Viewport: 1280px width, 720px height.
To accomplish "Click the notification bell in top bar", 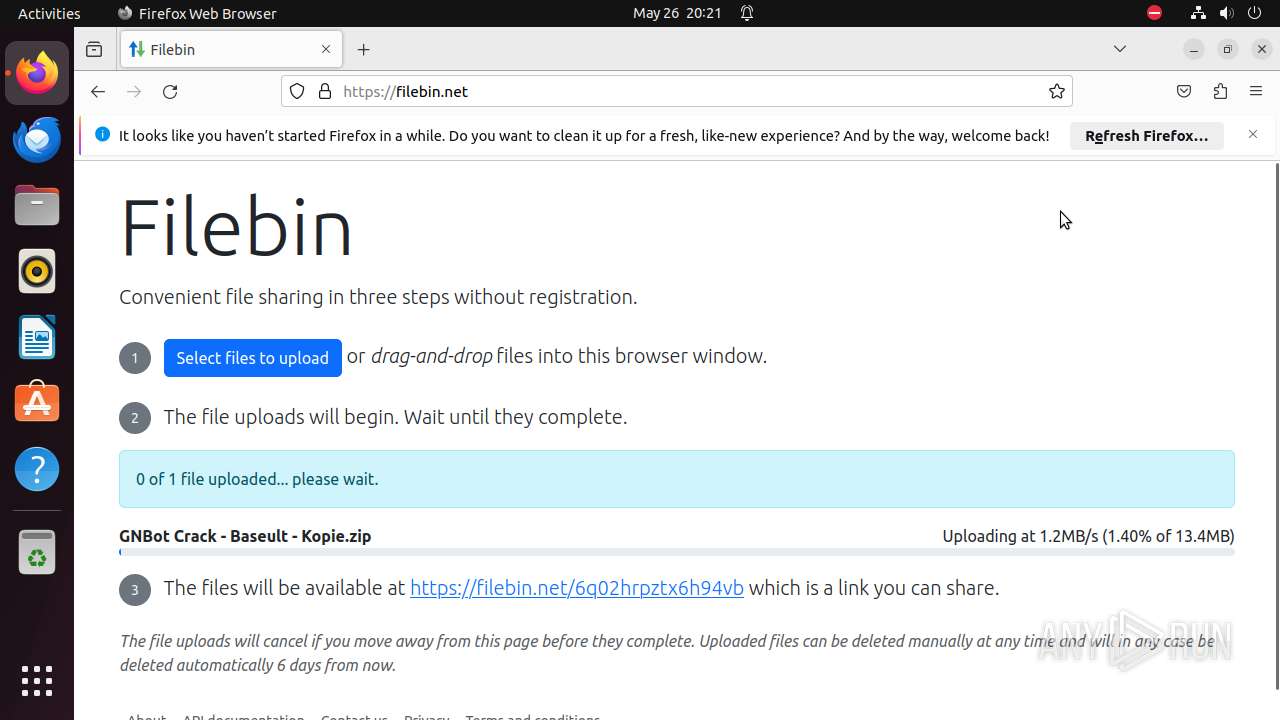I will [x=747, y=13].
